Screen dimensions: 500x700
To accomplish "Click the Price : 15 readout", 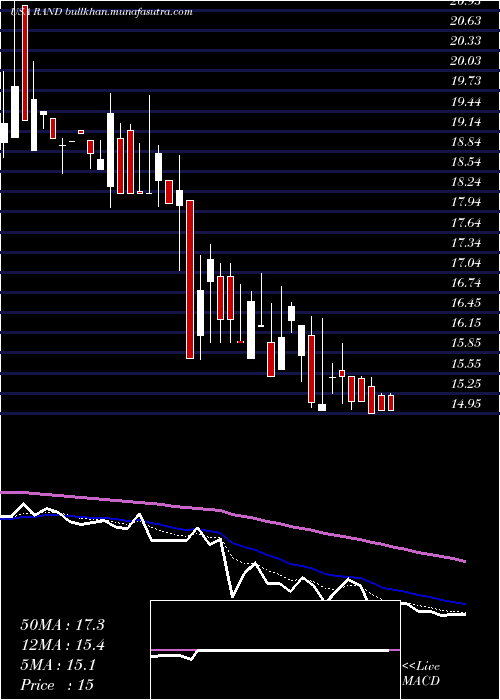I will (57, 685).
